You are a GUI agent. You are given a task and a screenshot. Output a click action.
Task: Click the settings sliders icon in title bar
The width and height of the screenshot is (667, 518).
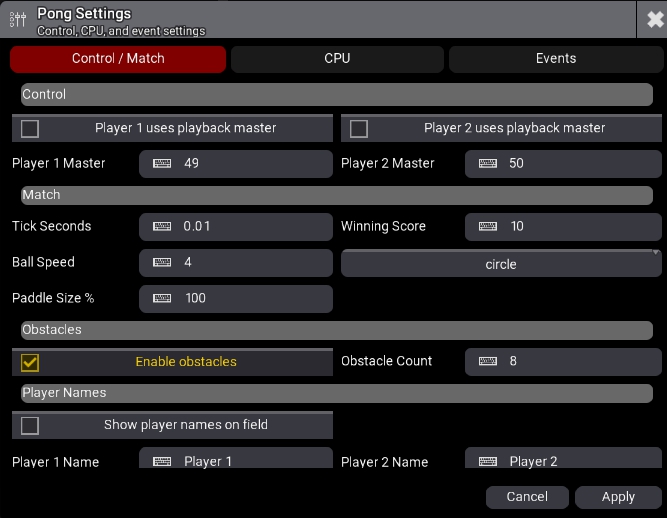coord(17,19)
